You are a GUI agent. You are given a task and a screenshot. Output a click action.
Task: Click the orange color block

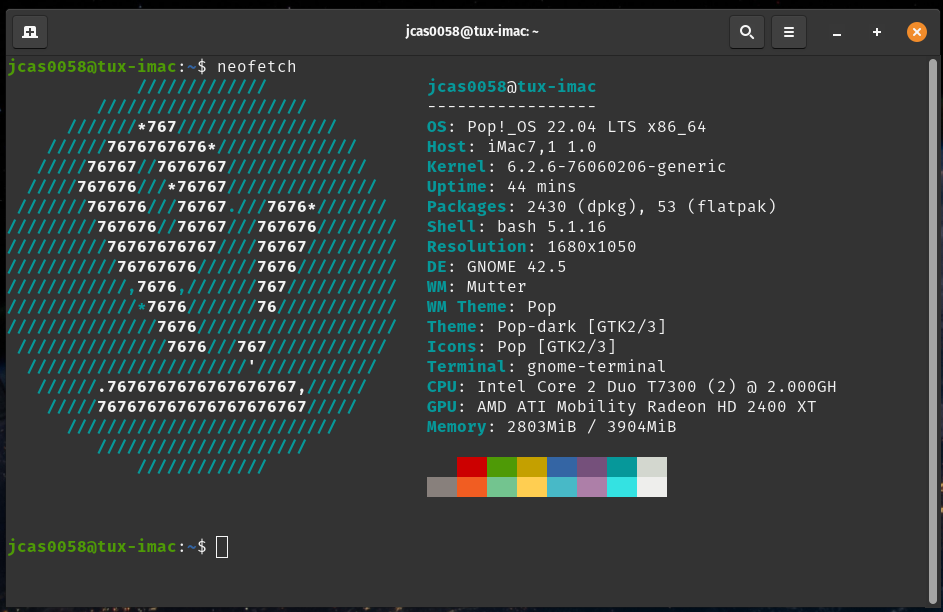tap(472, 487)
